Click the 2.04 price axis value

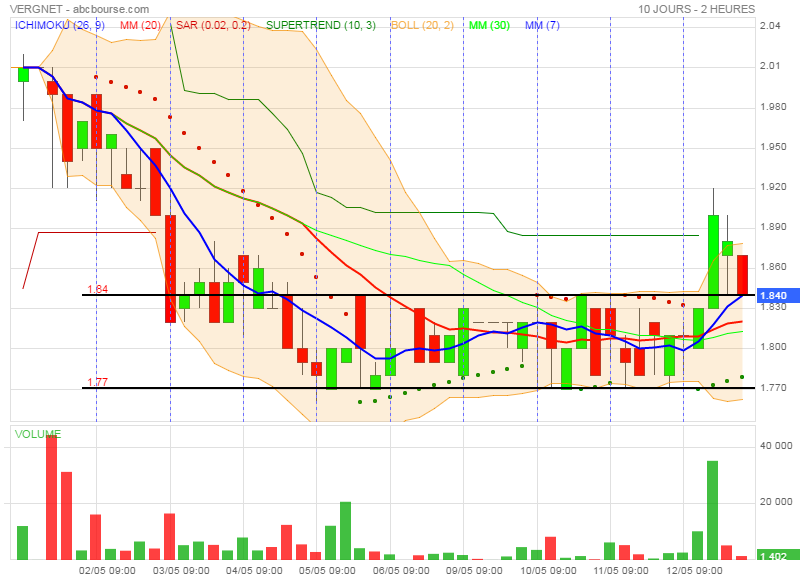[x=770, y=26]
